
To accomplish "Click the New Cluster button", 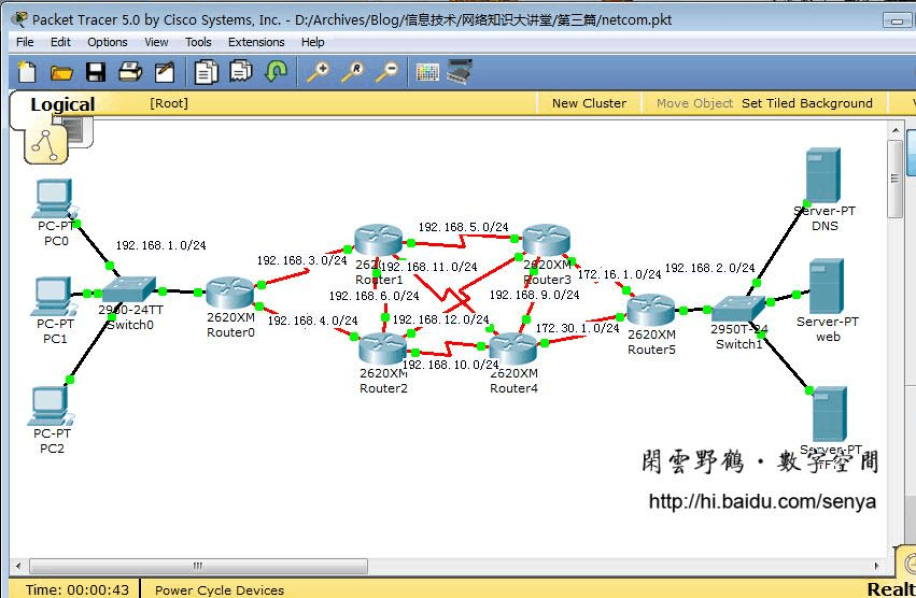I will pyautogui.click(x=589, y=103).
